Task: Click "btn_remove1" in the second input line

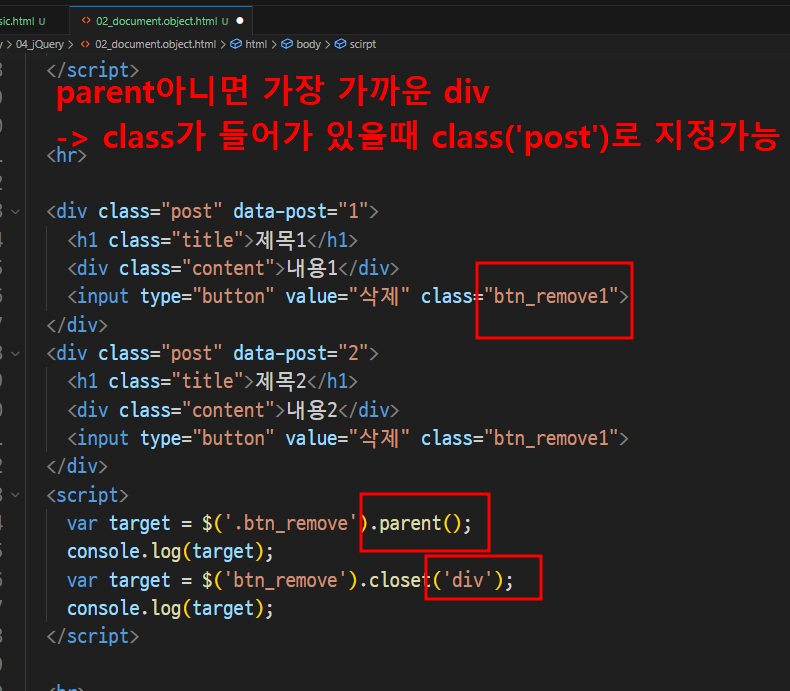Action: [551, 438]
